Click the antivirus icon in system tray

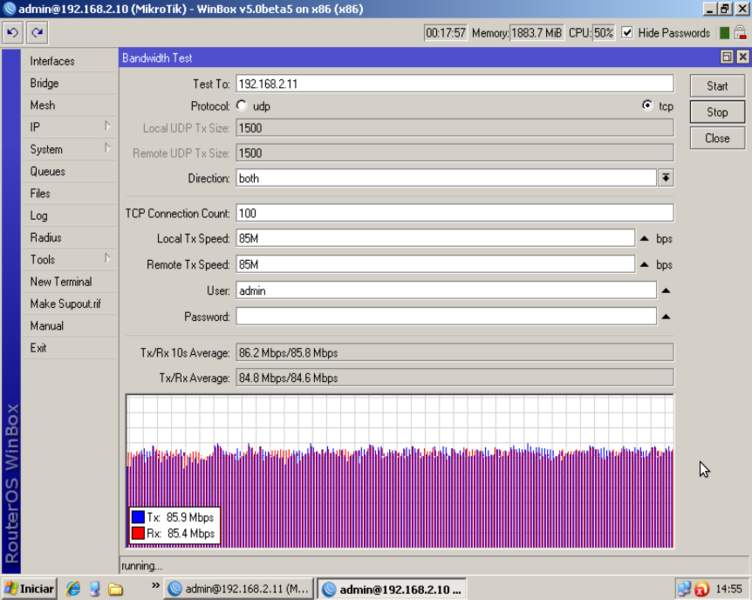tap(702, 589)
